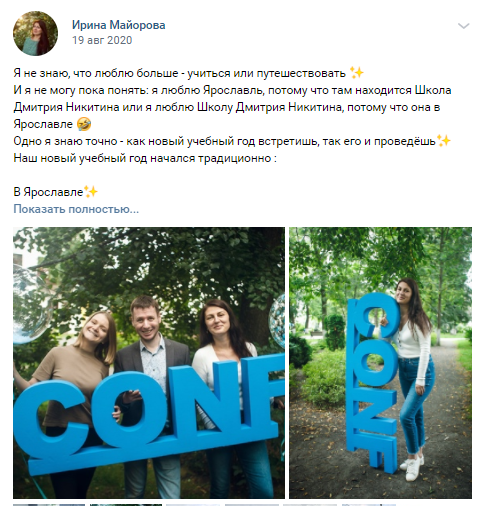485x506 pixels.
Task: Click the sparkles emoji after путешествовать
Action: [356, 73]
